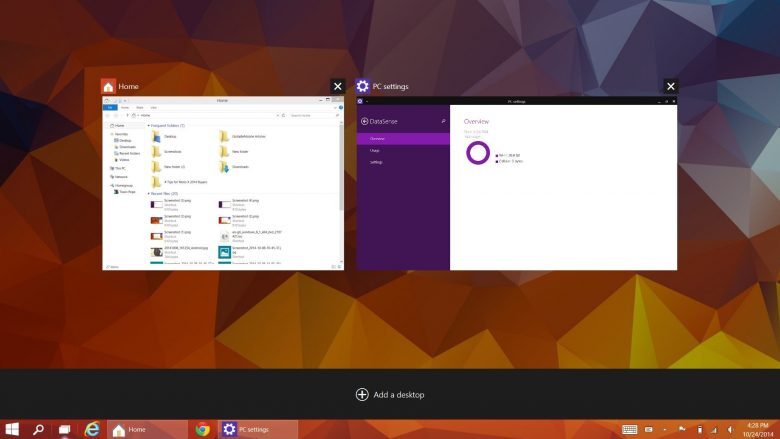The image size is (780, 439).
Task: Open the touch keyboard from system tray
Action: point(630,429)
